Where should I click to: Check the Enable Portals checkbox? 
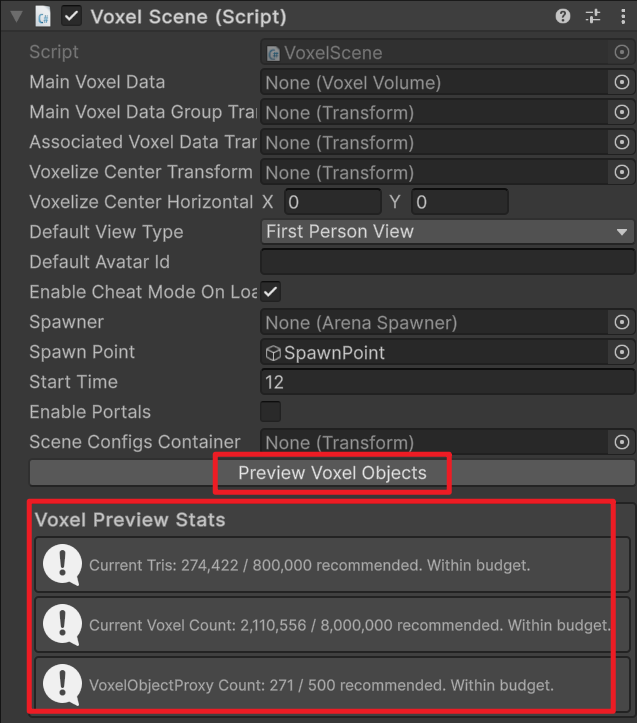271,412
